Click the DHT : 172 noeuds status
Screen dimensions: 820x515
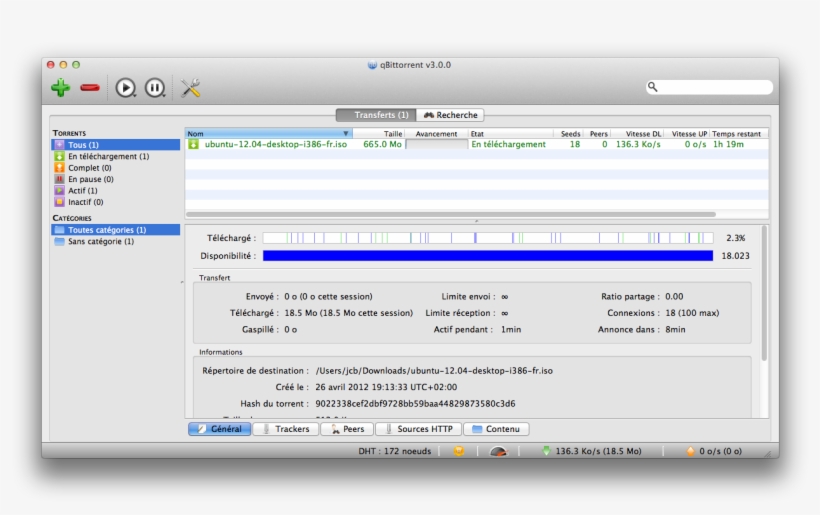tap(395, 451)
